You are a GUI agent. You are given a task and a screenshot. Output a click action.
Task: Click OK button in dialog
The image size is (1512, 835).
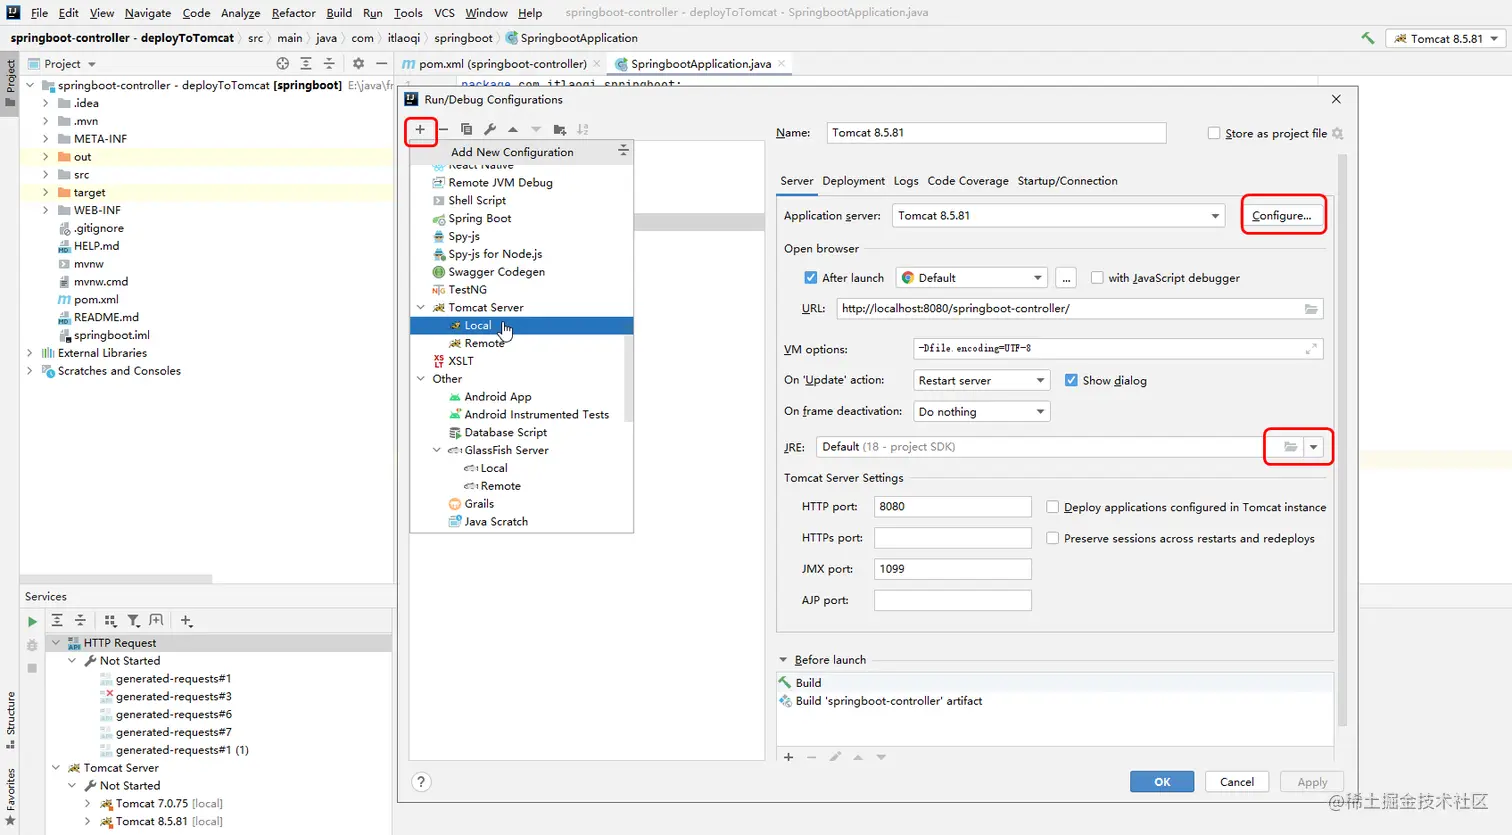click(x=1162, y=782)
